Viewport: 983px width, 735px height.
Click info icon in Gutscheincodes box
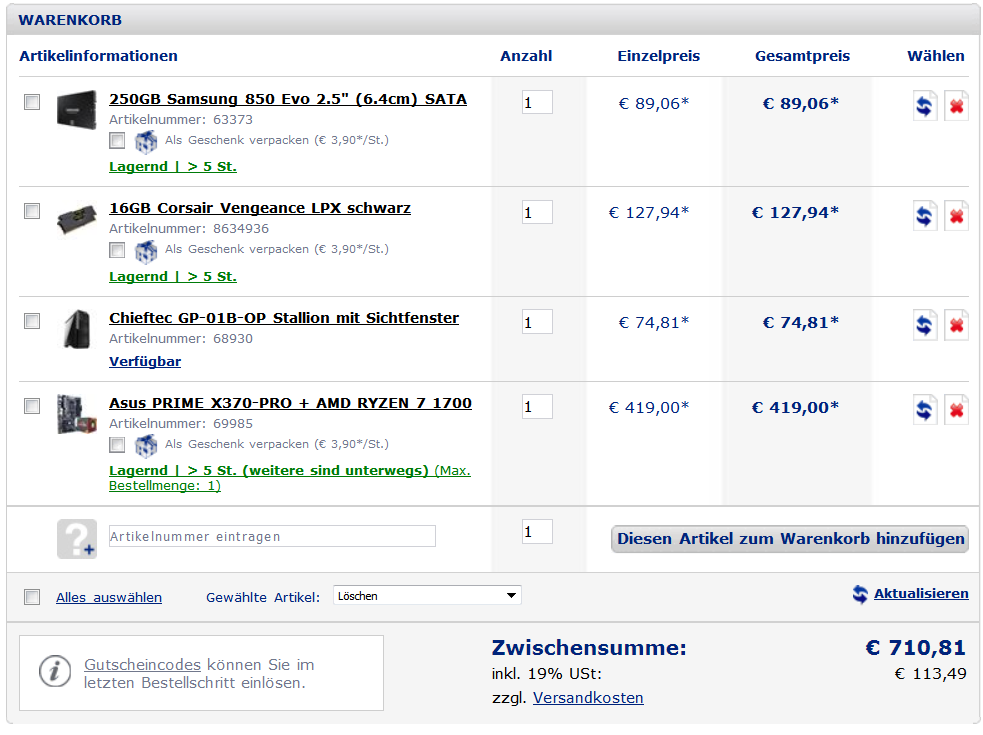click(55, 672)
